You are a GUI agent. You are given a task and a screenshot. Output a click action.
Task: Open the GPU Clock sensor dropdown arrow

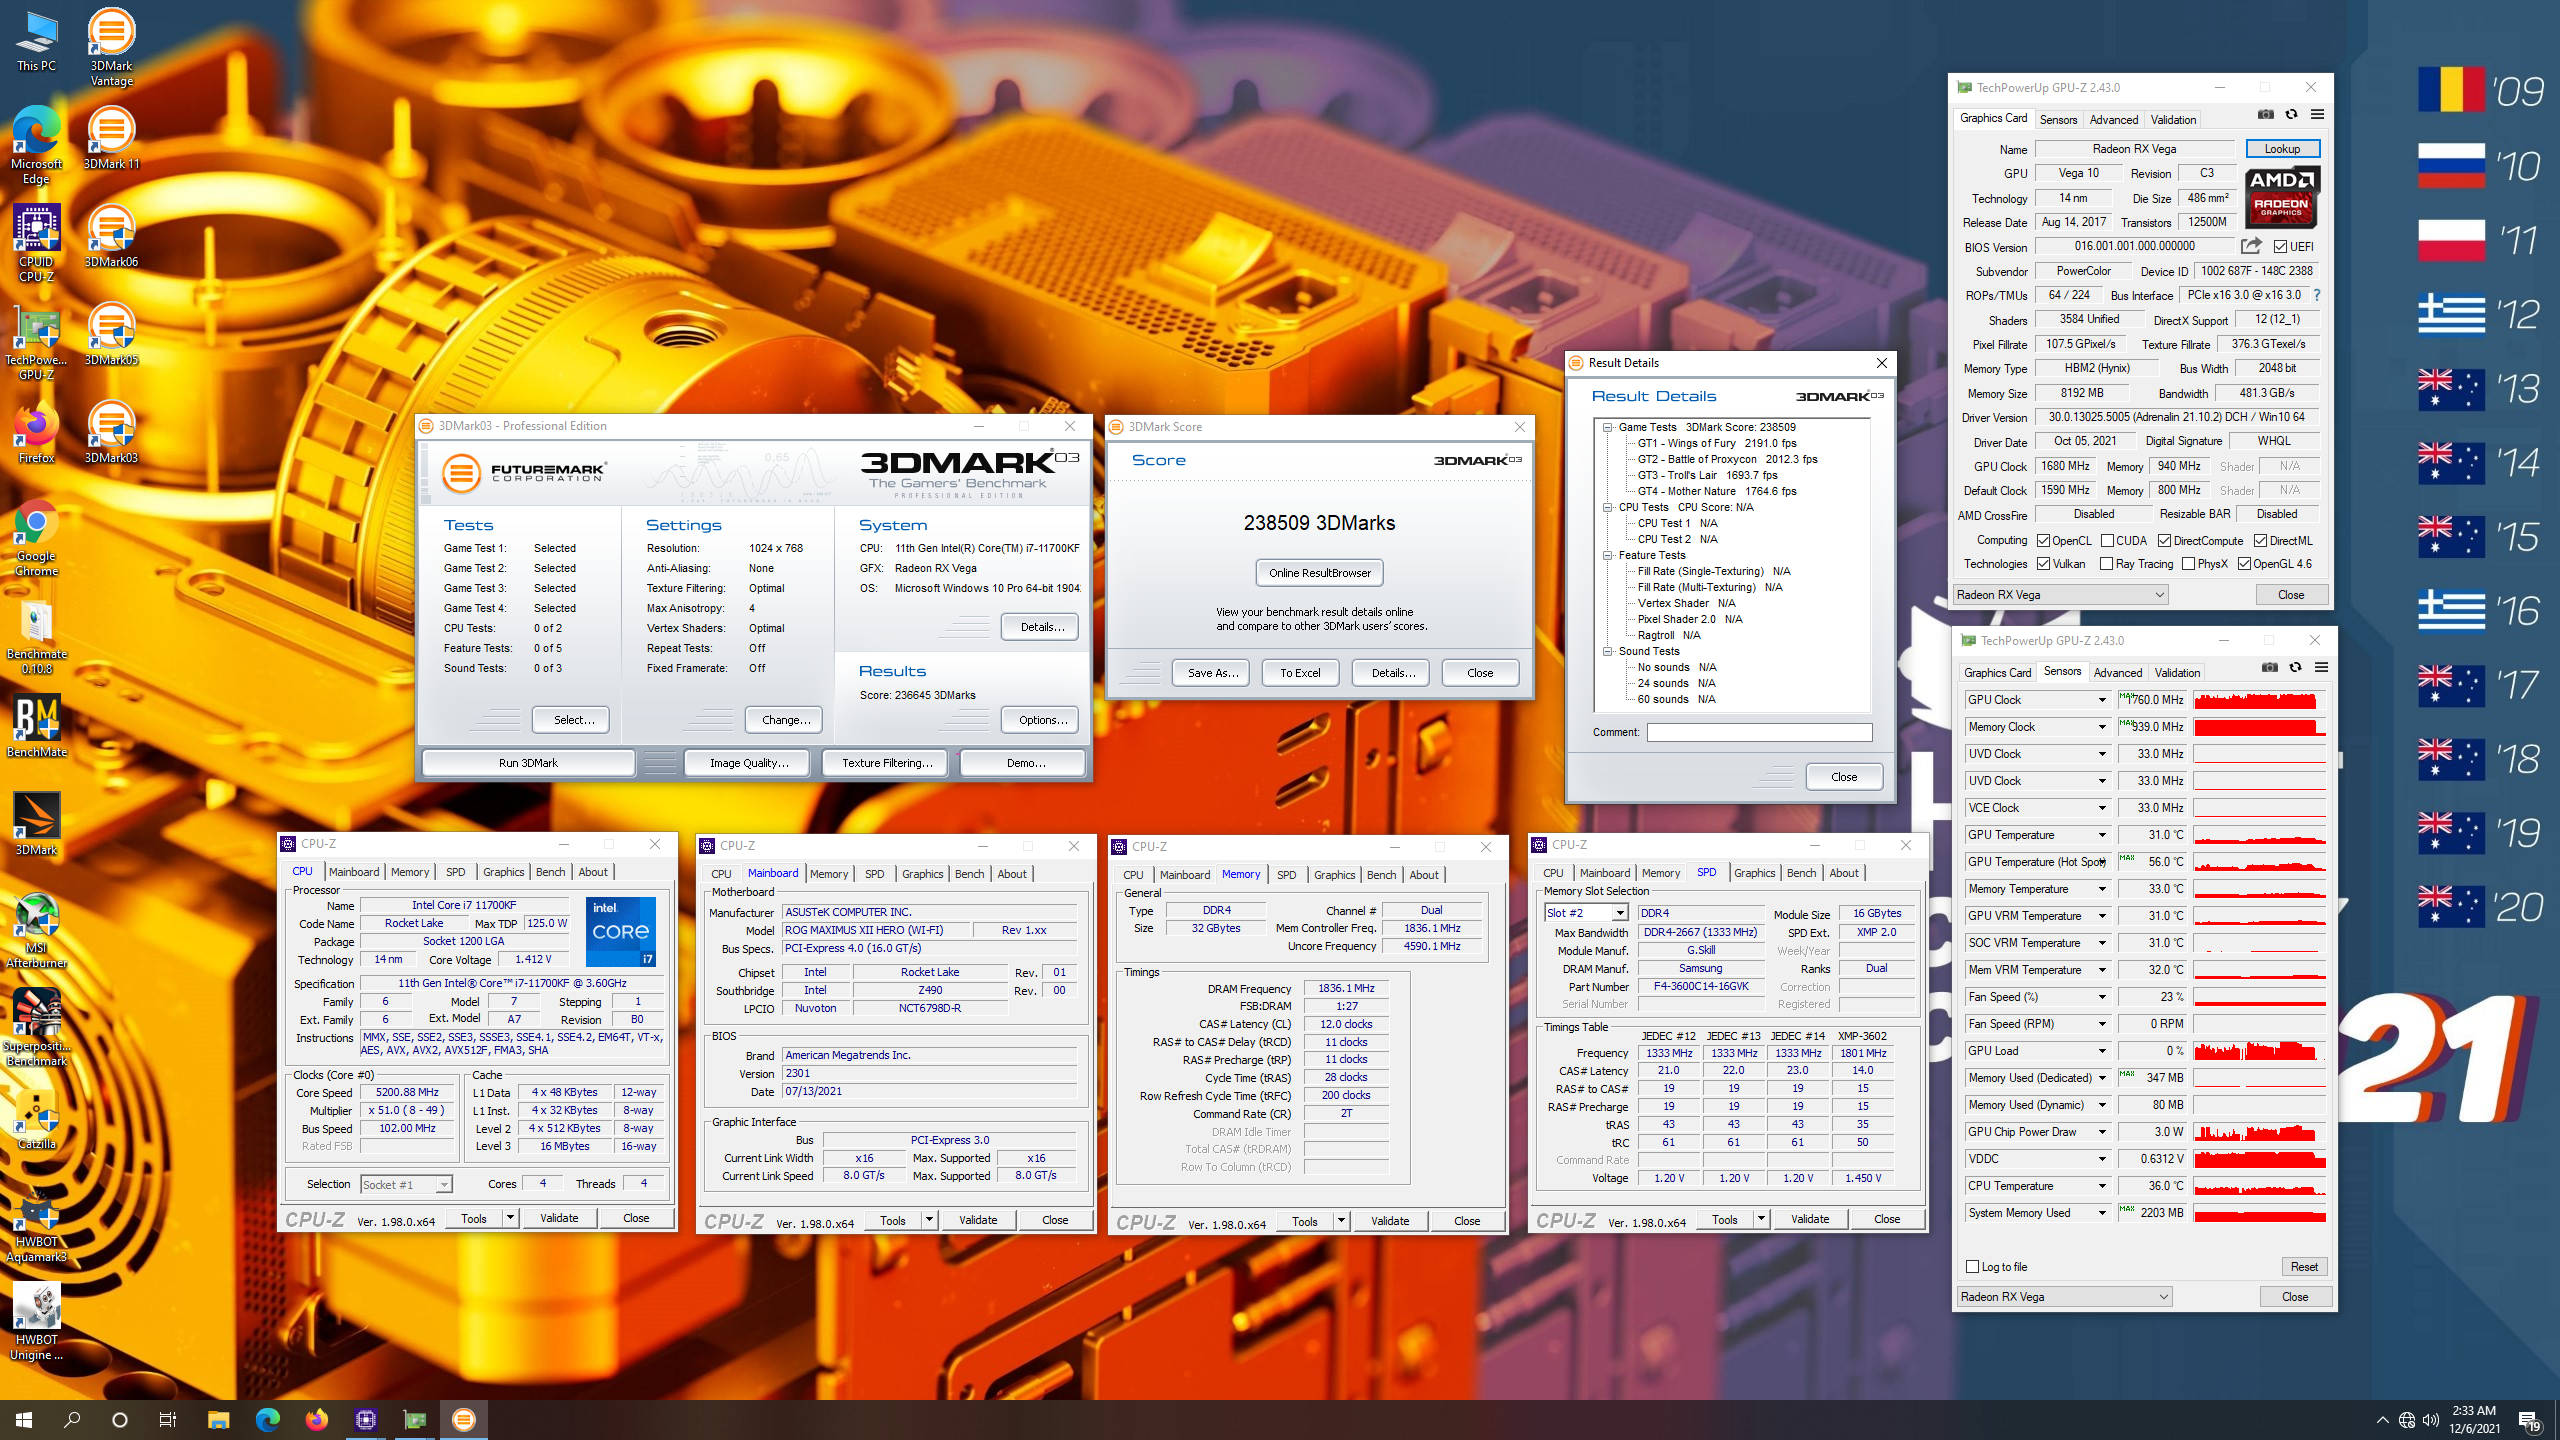click(x=2102, y=700)
